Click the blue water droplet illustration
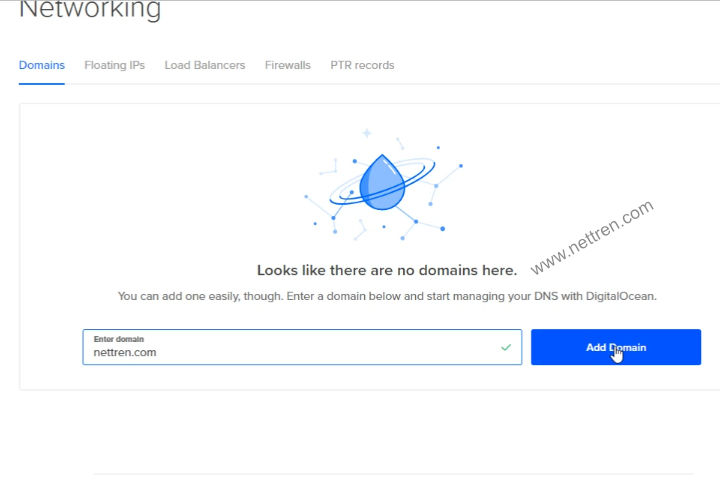Image resolution: width=720 pixels, height=480 pixels. (381, 183)
